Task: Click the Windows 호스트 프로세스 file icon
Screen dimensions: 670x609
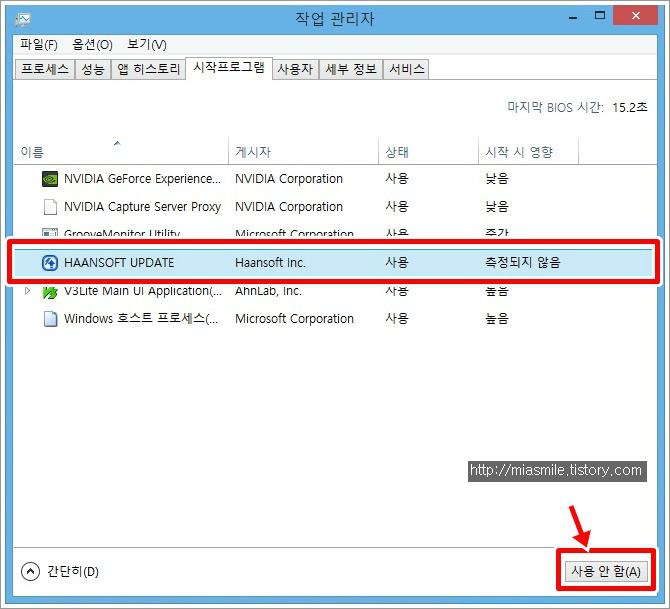Action: pyautogui.click(x=50, y=319)
